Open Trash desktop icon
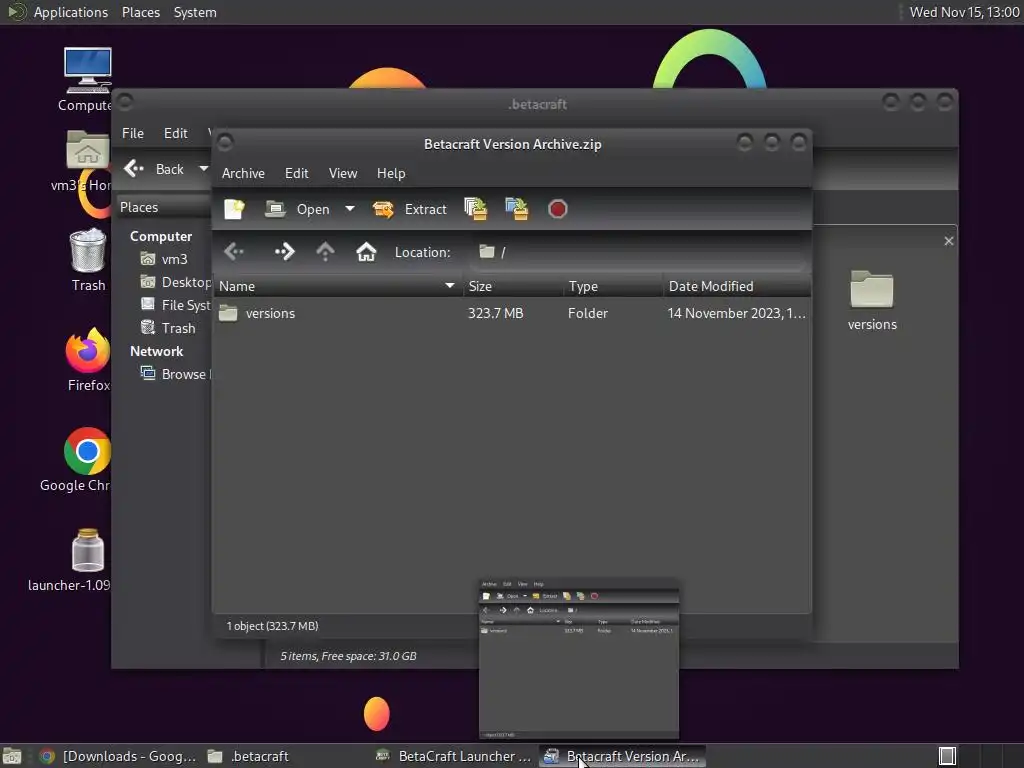Screen dimensions: 1024x768 pyautogui.click(x=88, y=260)
